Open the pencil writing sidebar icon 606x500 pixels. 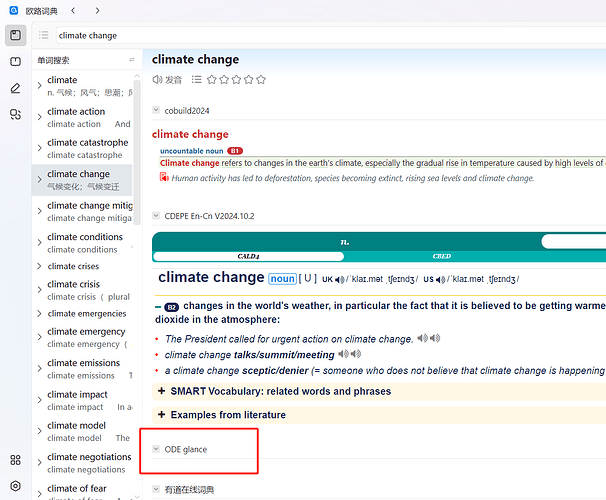coord(15,88)
